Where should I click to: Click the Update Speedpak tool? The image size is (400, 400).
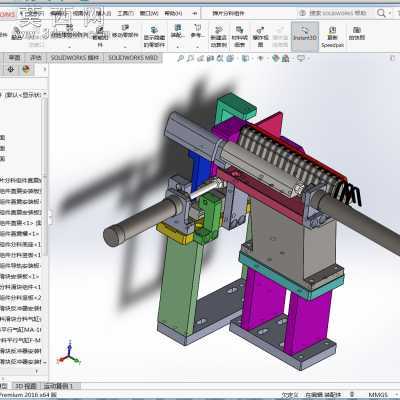coord(332,36)
